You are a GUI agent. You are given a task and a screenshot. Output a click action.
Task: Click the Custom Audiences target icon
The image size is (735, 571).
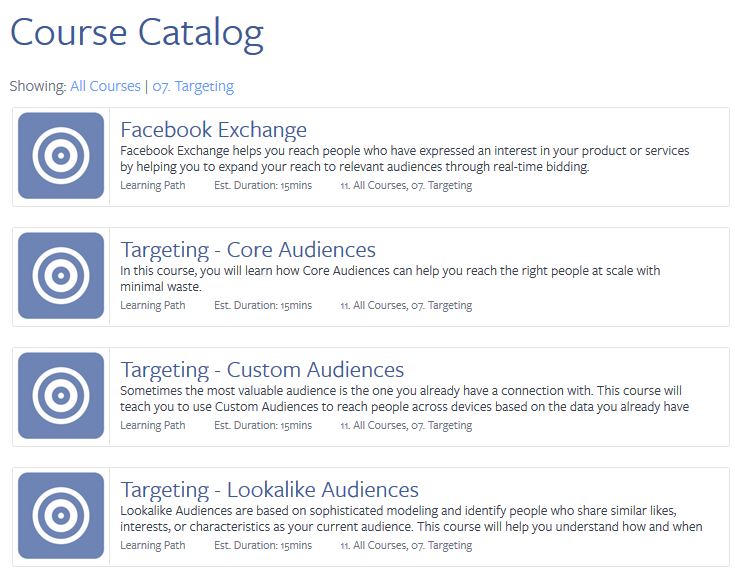tap(61, 396)
